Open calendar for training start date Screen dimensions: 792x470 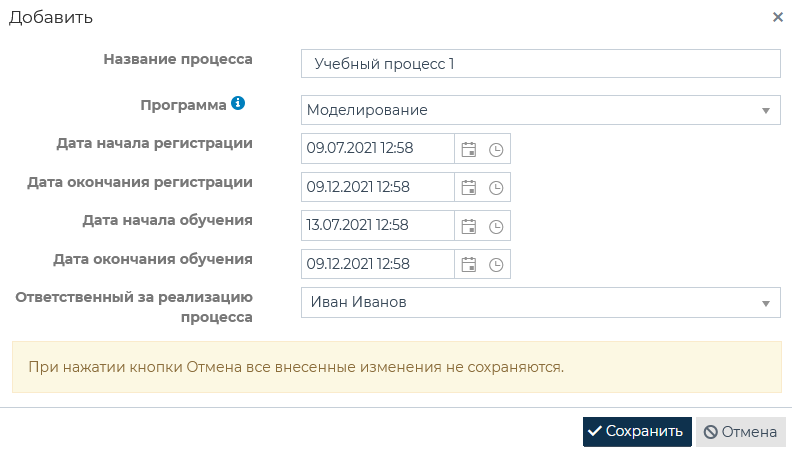(x=468, y=226)
